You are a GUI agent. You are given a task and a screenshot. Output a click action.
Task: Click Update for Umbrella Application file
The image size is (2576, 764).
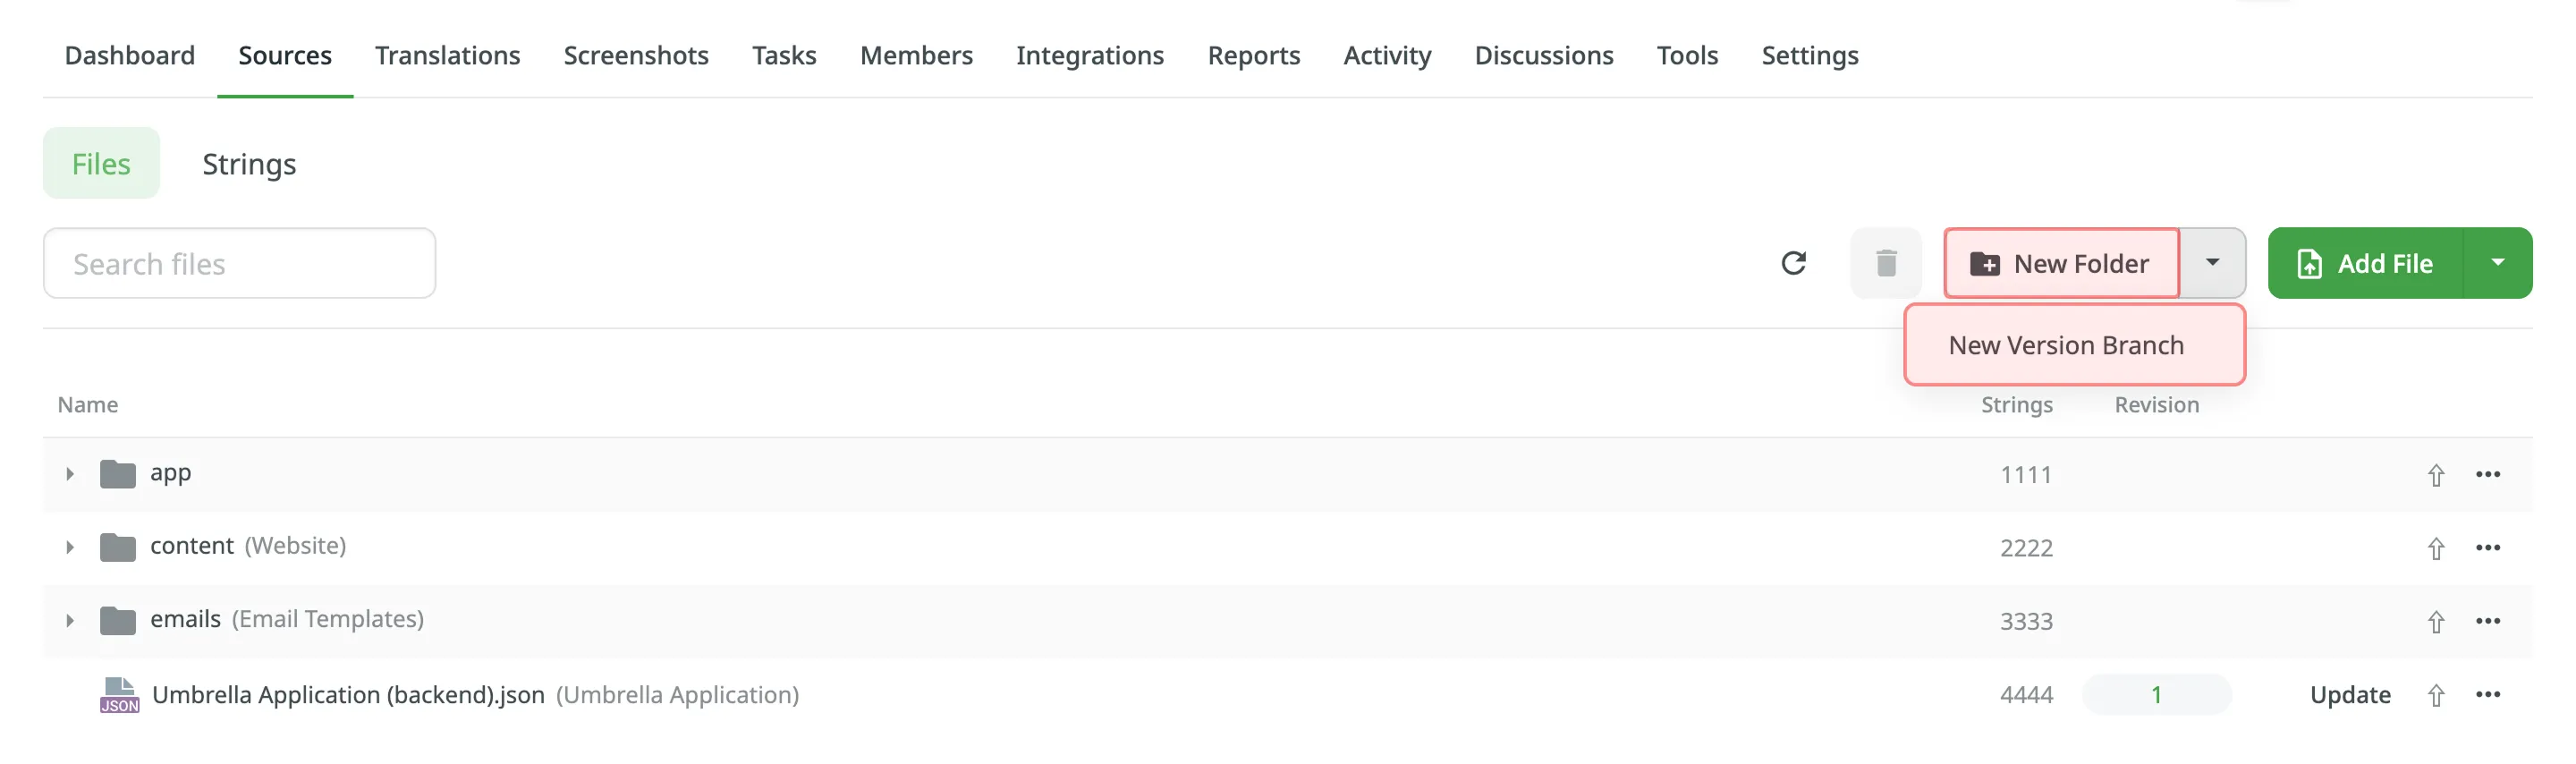[x=2349, y=695]
